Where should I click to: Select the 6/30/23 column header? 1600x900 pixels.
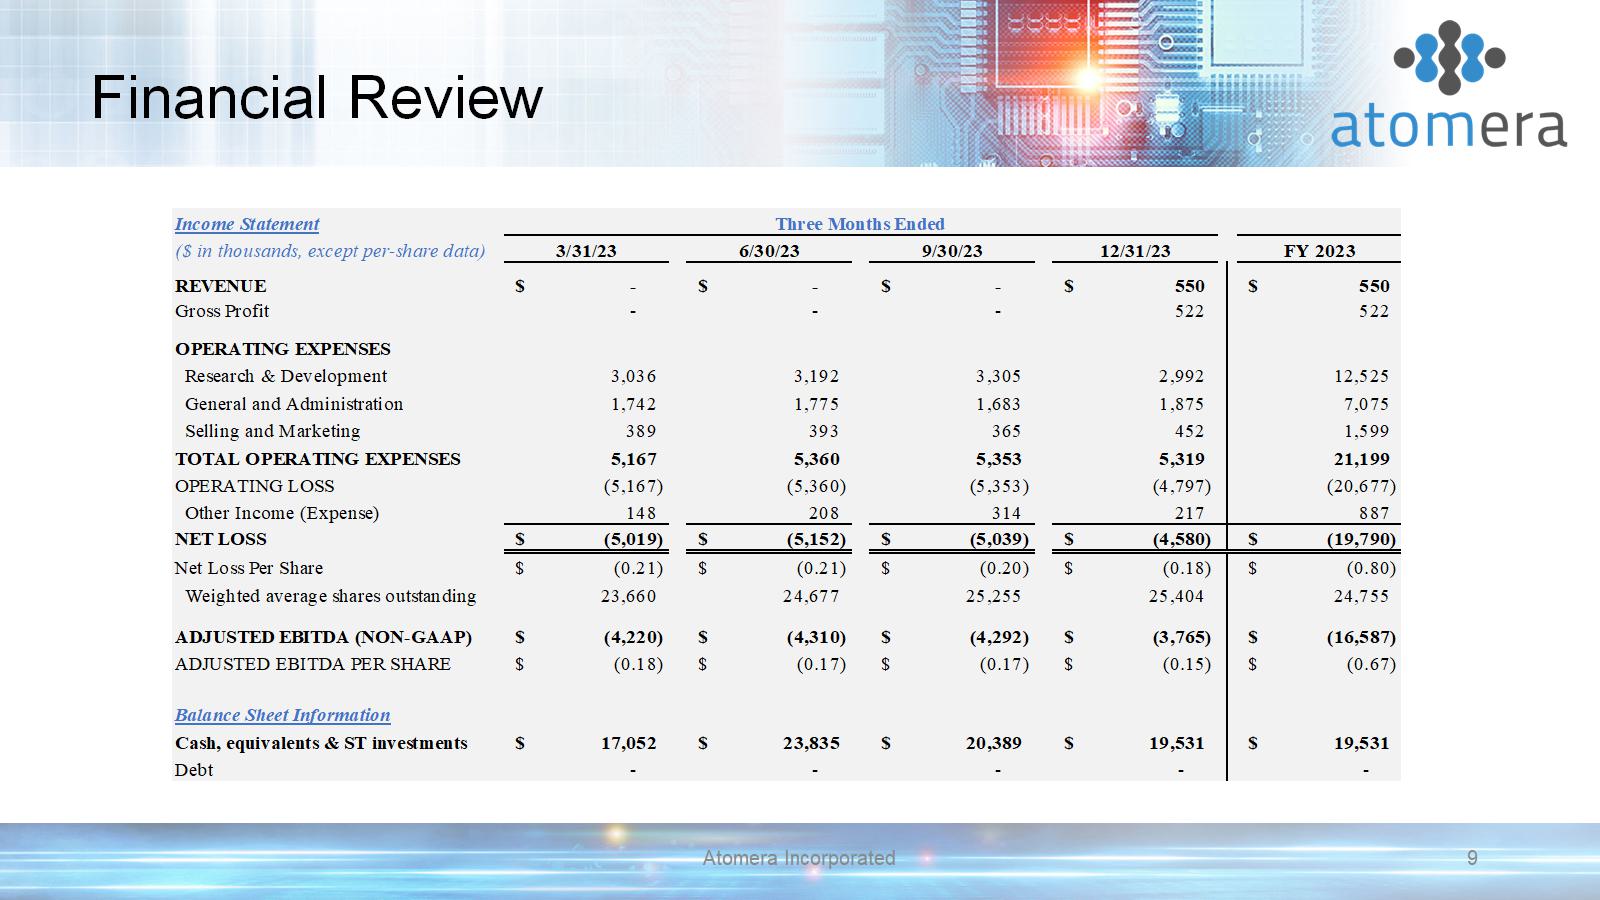coord(769,251)
